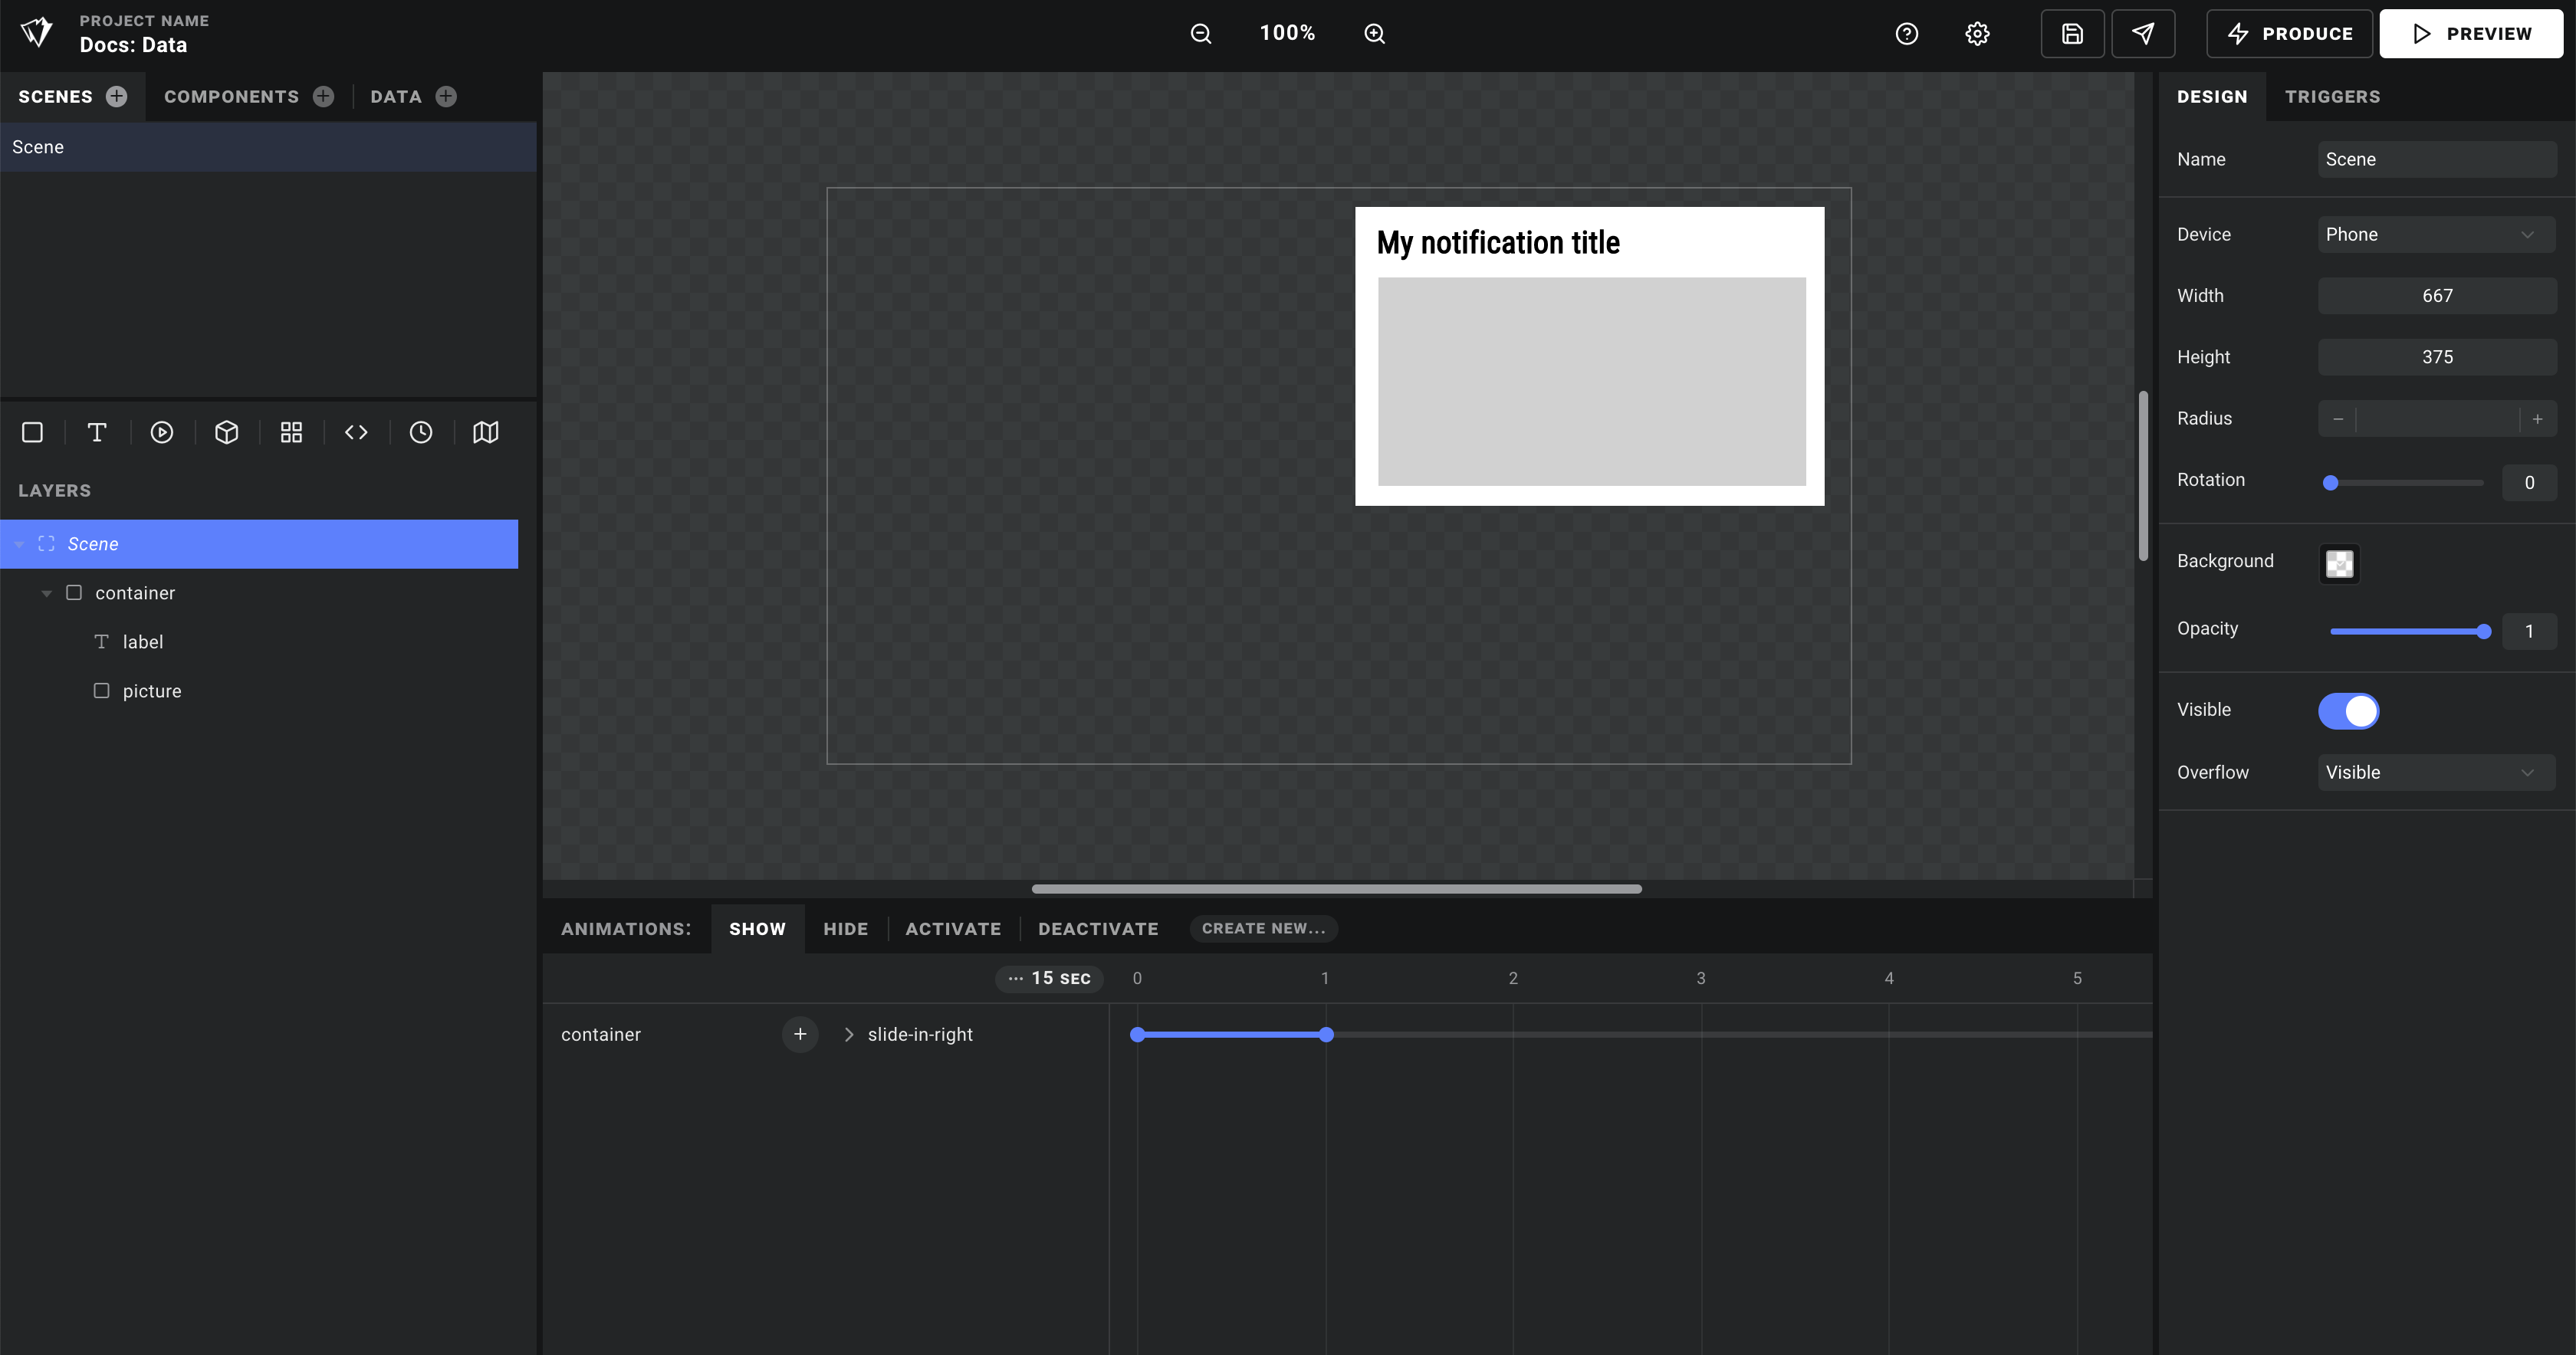Open help question mark icon
Viewport: 2576px width, 1355px height.
click(1907, 34)
